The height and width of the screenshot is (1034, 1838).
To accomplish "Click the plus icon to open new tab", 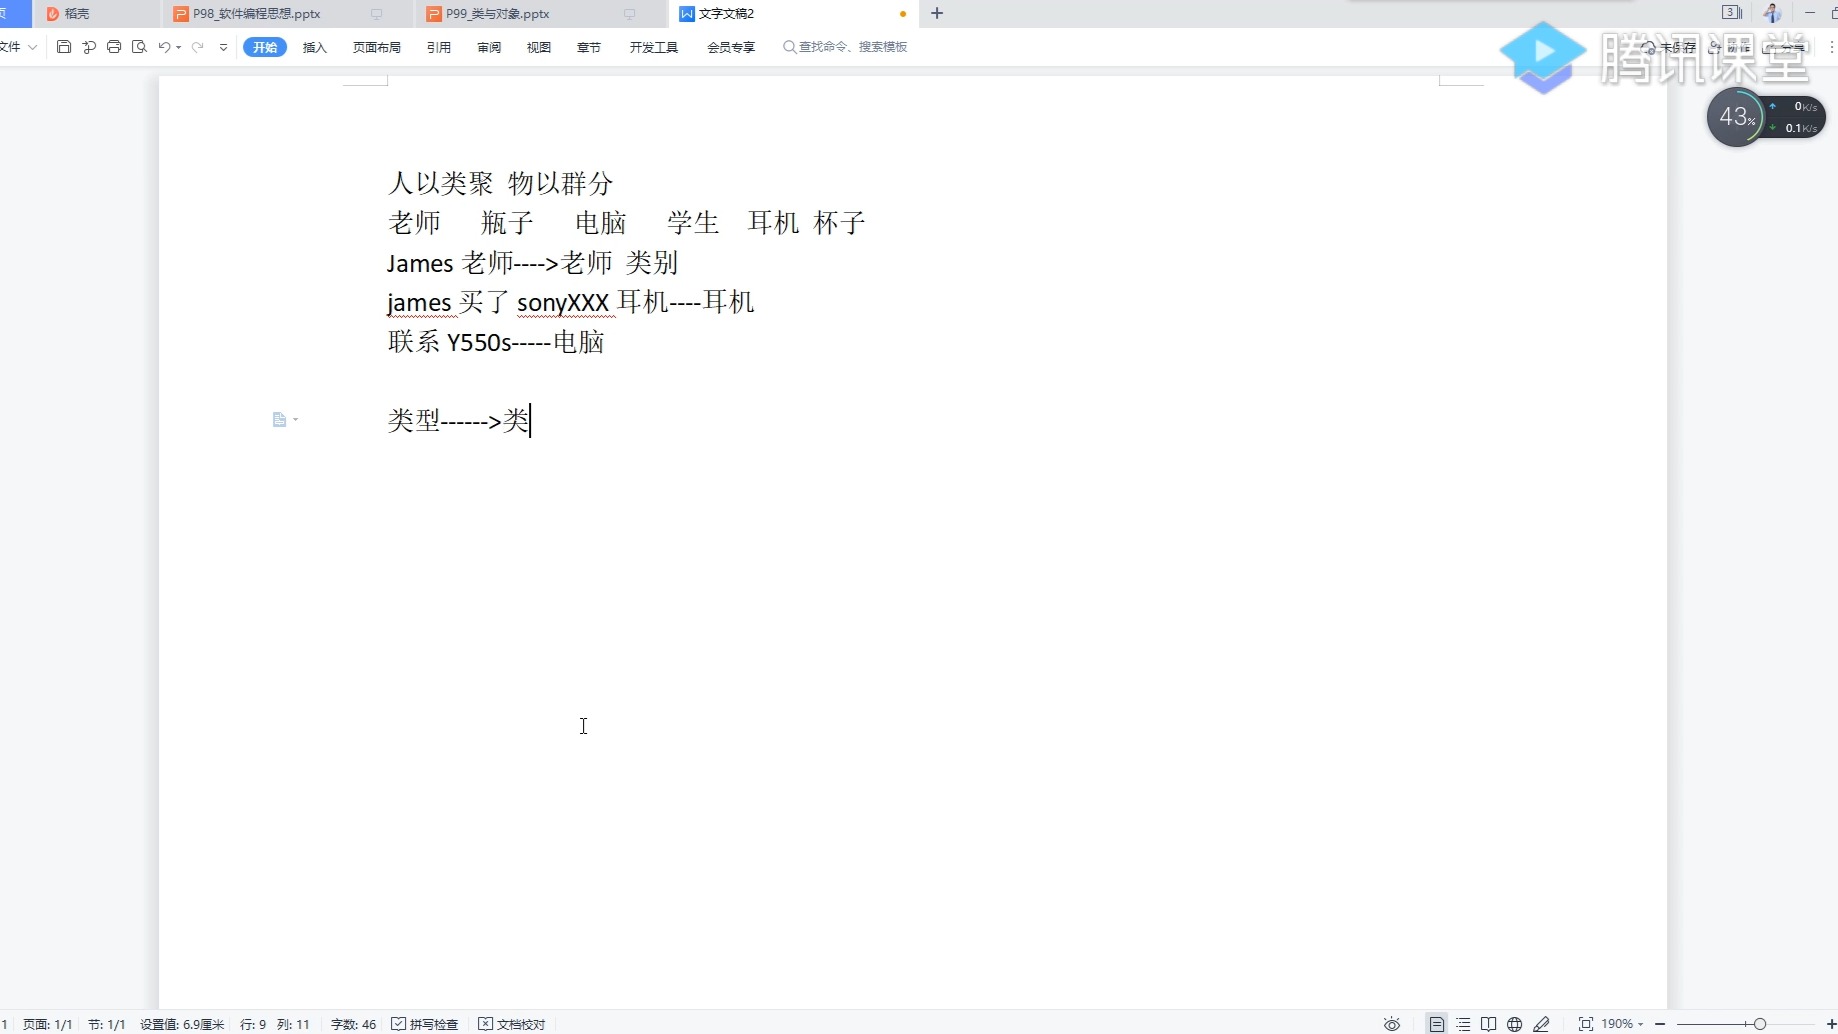I will (937, 13).
